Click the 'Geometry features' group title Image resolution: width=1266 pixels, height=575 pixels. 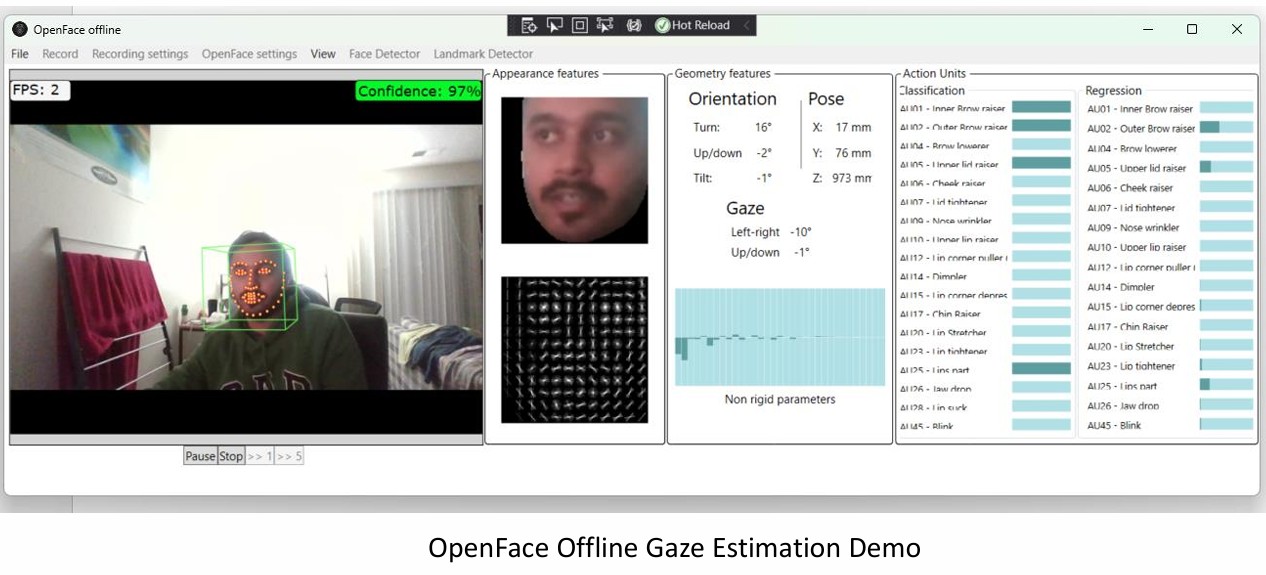pyautogui.click(x=723, y=73)
